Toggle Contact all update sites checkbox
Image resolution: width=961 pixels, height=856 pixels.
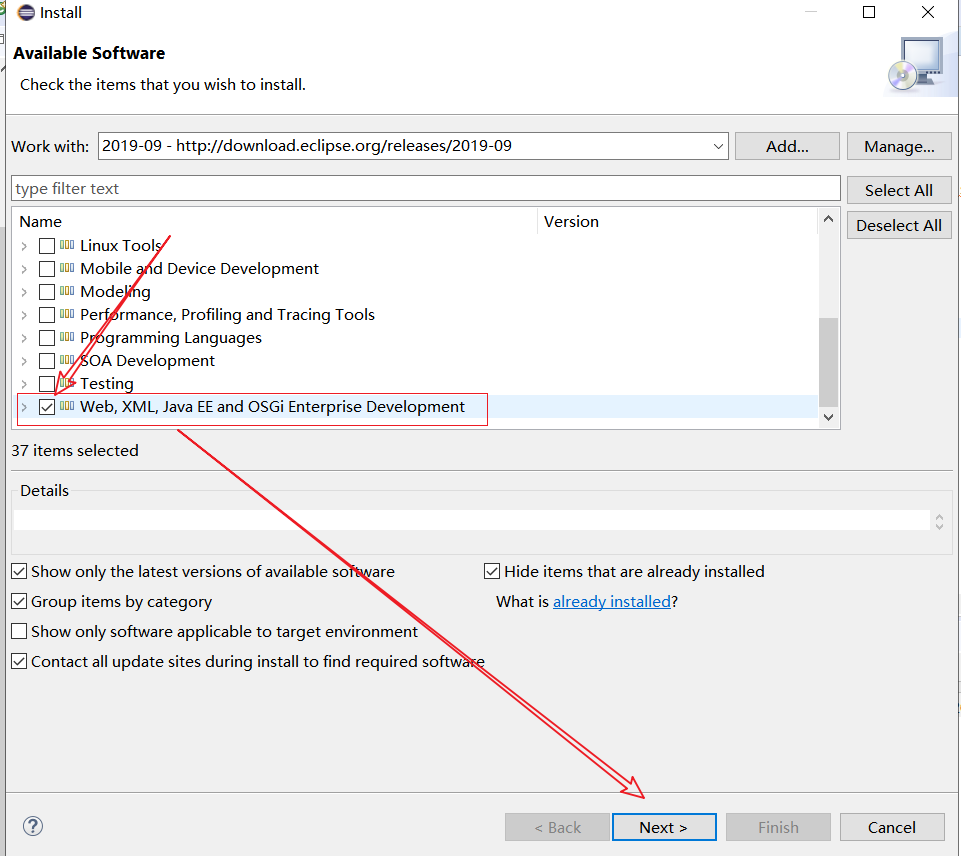[19, 661]
